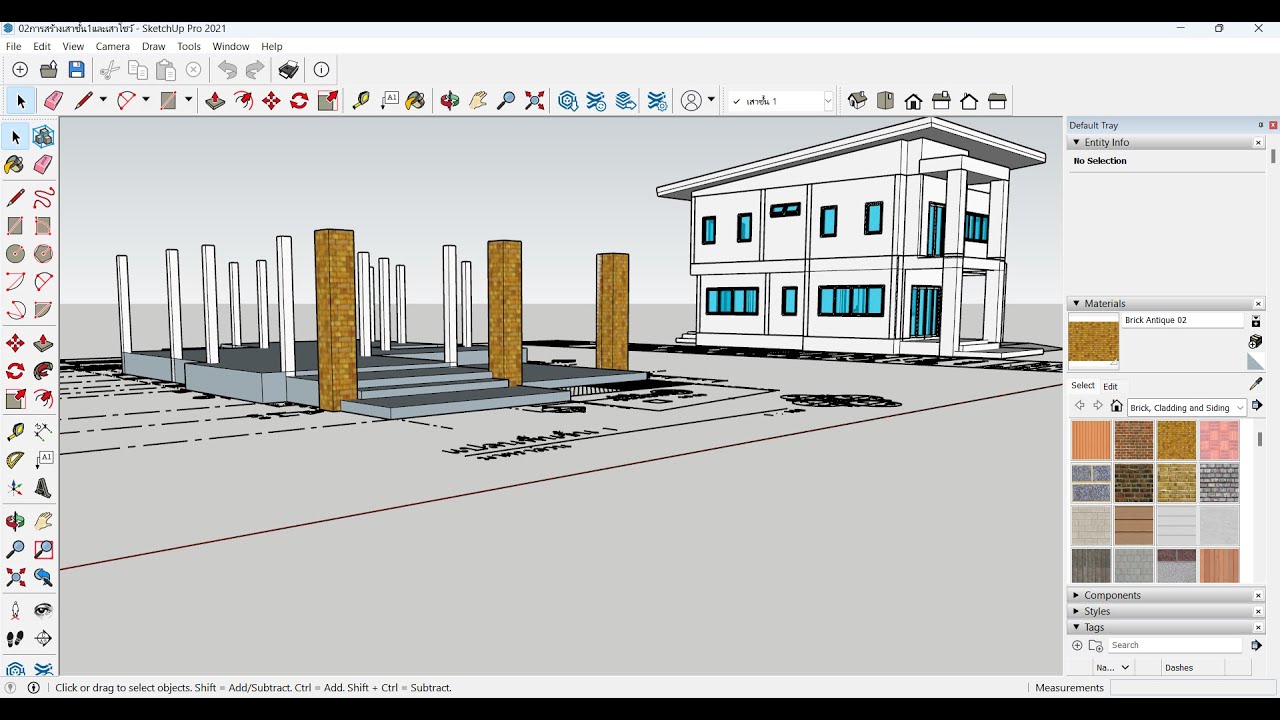Select Make Component tool in left toolbar
The height and width of the screenshot is (720, 1280).
coord(43,137)
